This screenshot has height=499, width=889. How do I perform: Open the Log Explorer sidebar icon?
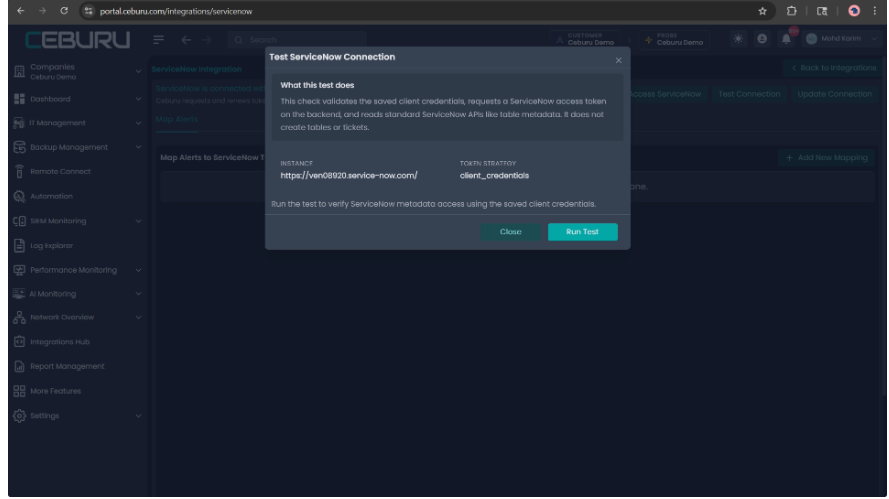click(x=19, y=246)
